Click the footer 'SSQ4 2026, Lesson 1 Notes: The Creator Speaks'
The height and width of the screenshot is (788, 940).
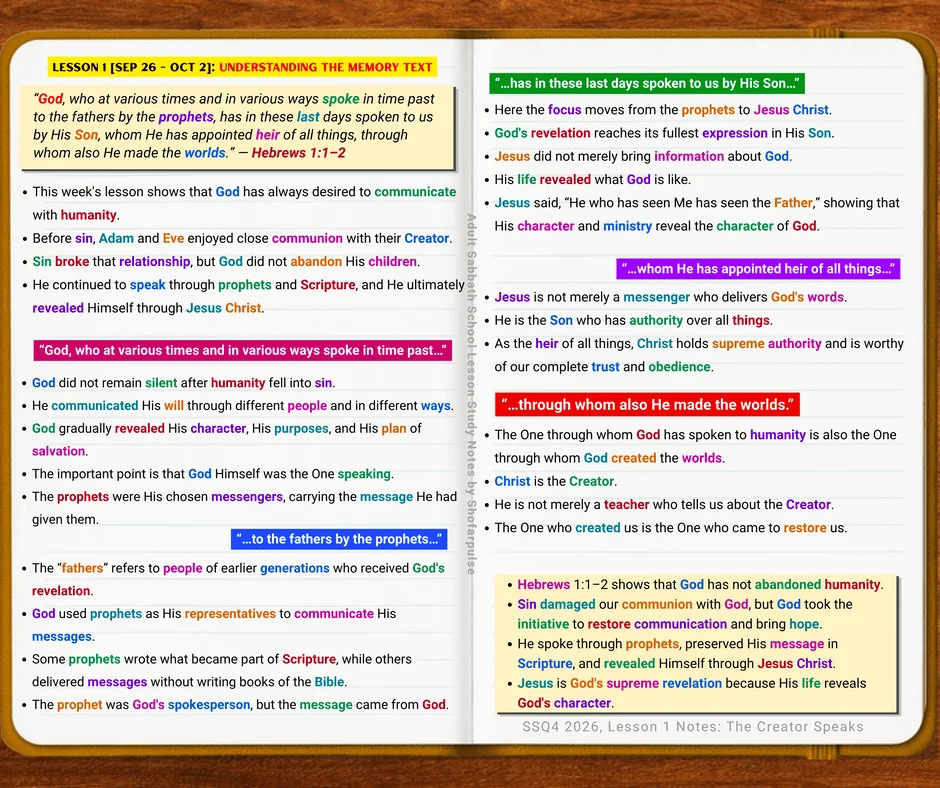pyautogui.click(x=693, y=727)
